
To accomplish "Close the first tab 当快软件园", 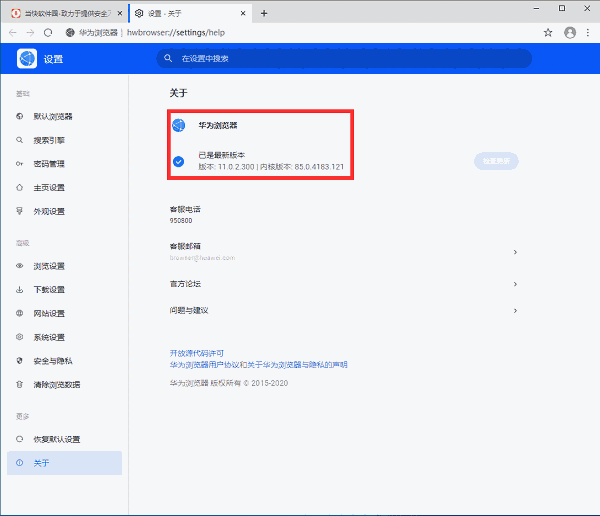I will (120, 13).
